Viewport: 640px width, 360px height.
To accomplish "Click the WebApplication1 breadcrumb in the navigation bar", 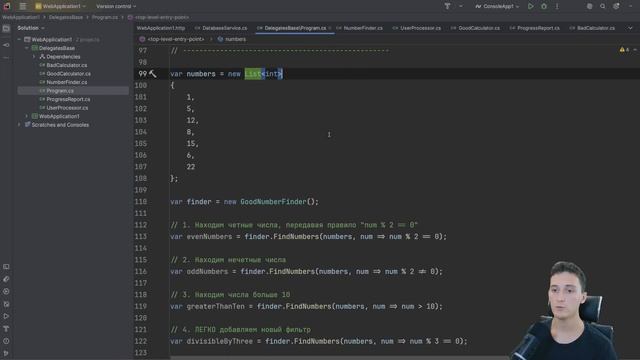I will pyautogui.click(x=21, y=17).
